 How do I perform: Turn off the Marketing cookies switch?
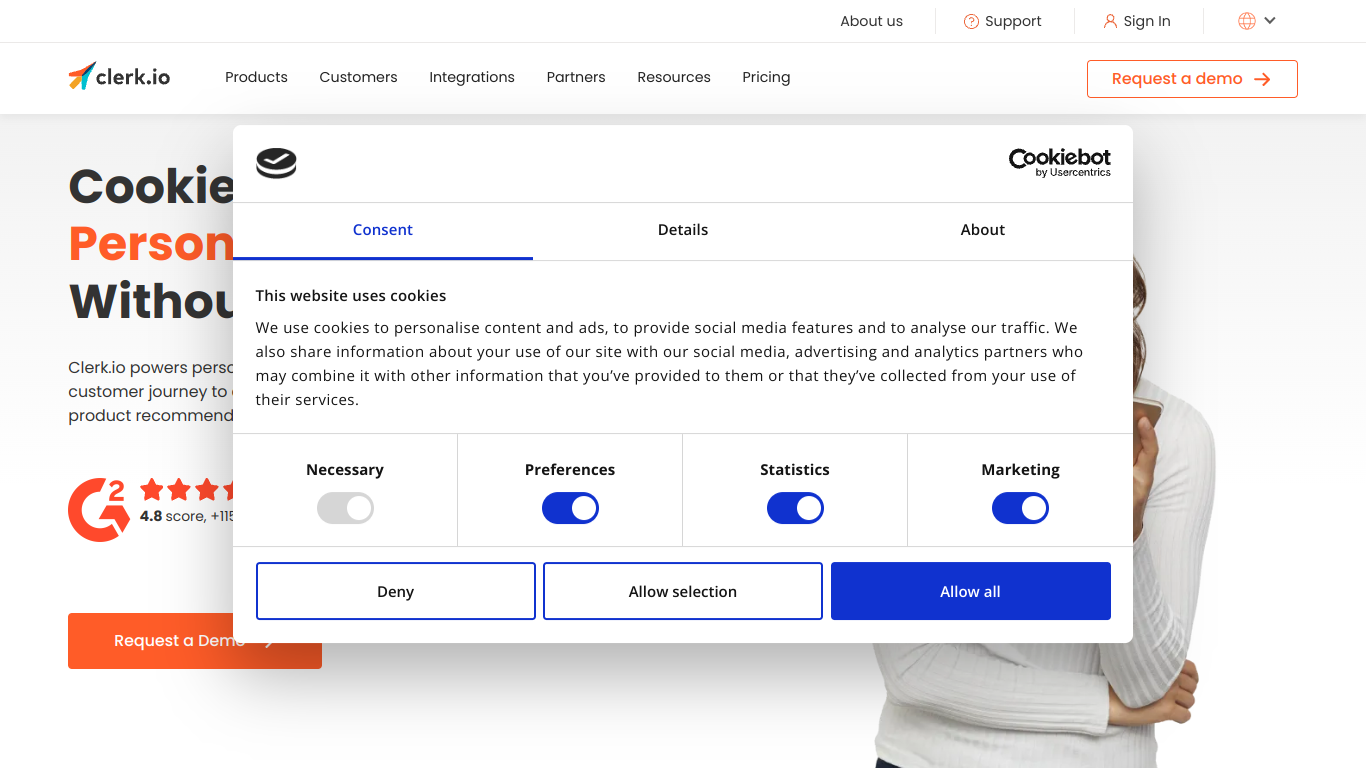click(1020, 508)
